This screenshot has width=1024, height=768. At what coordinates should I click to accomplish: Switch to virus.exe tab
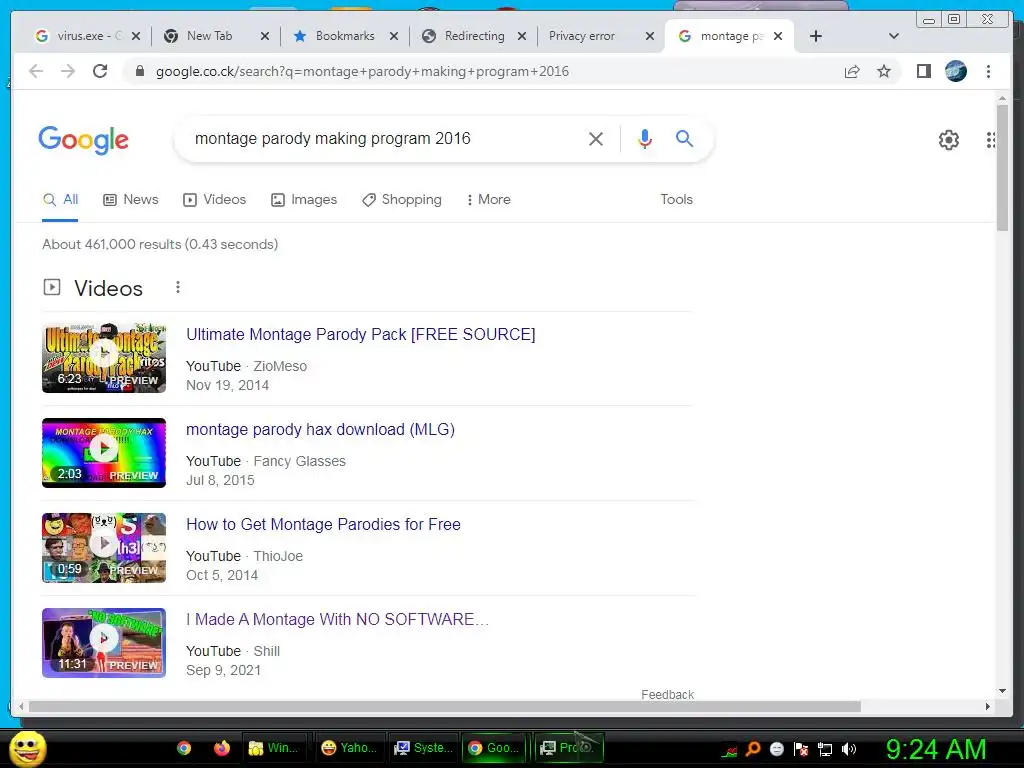[86, 36]
